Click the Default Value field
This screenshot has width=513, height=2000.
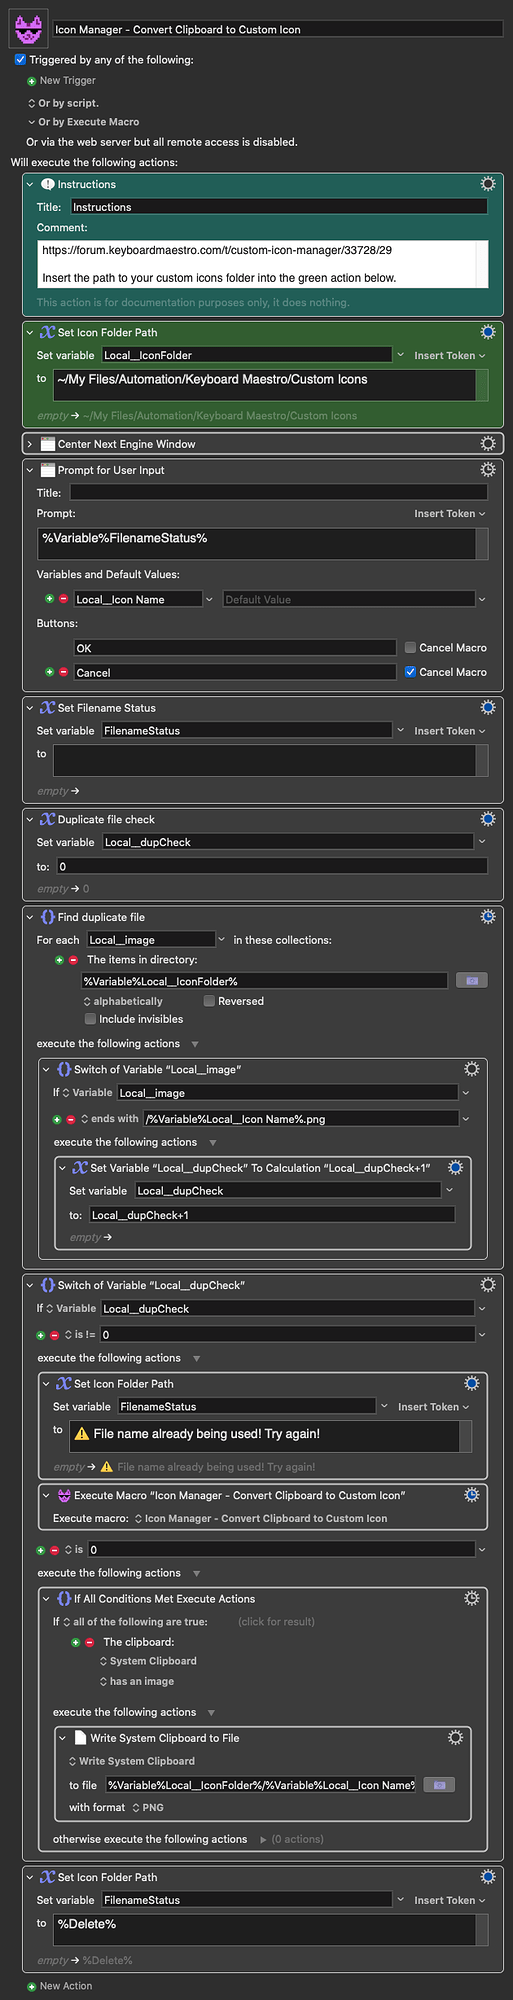click(348, 599)
